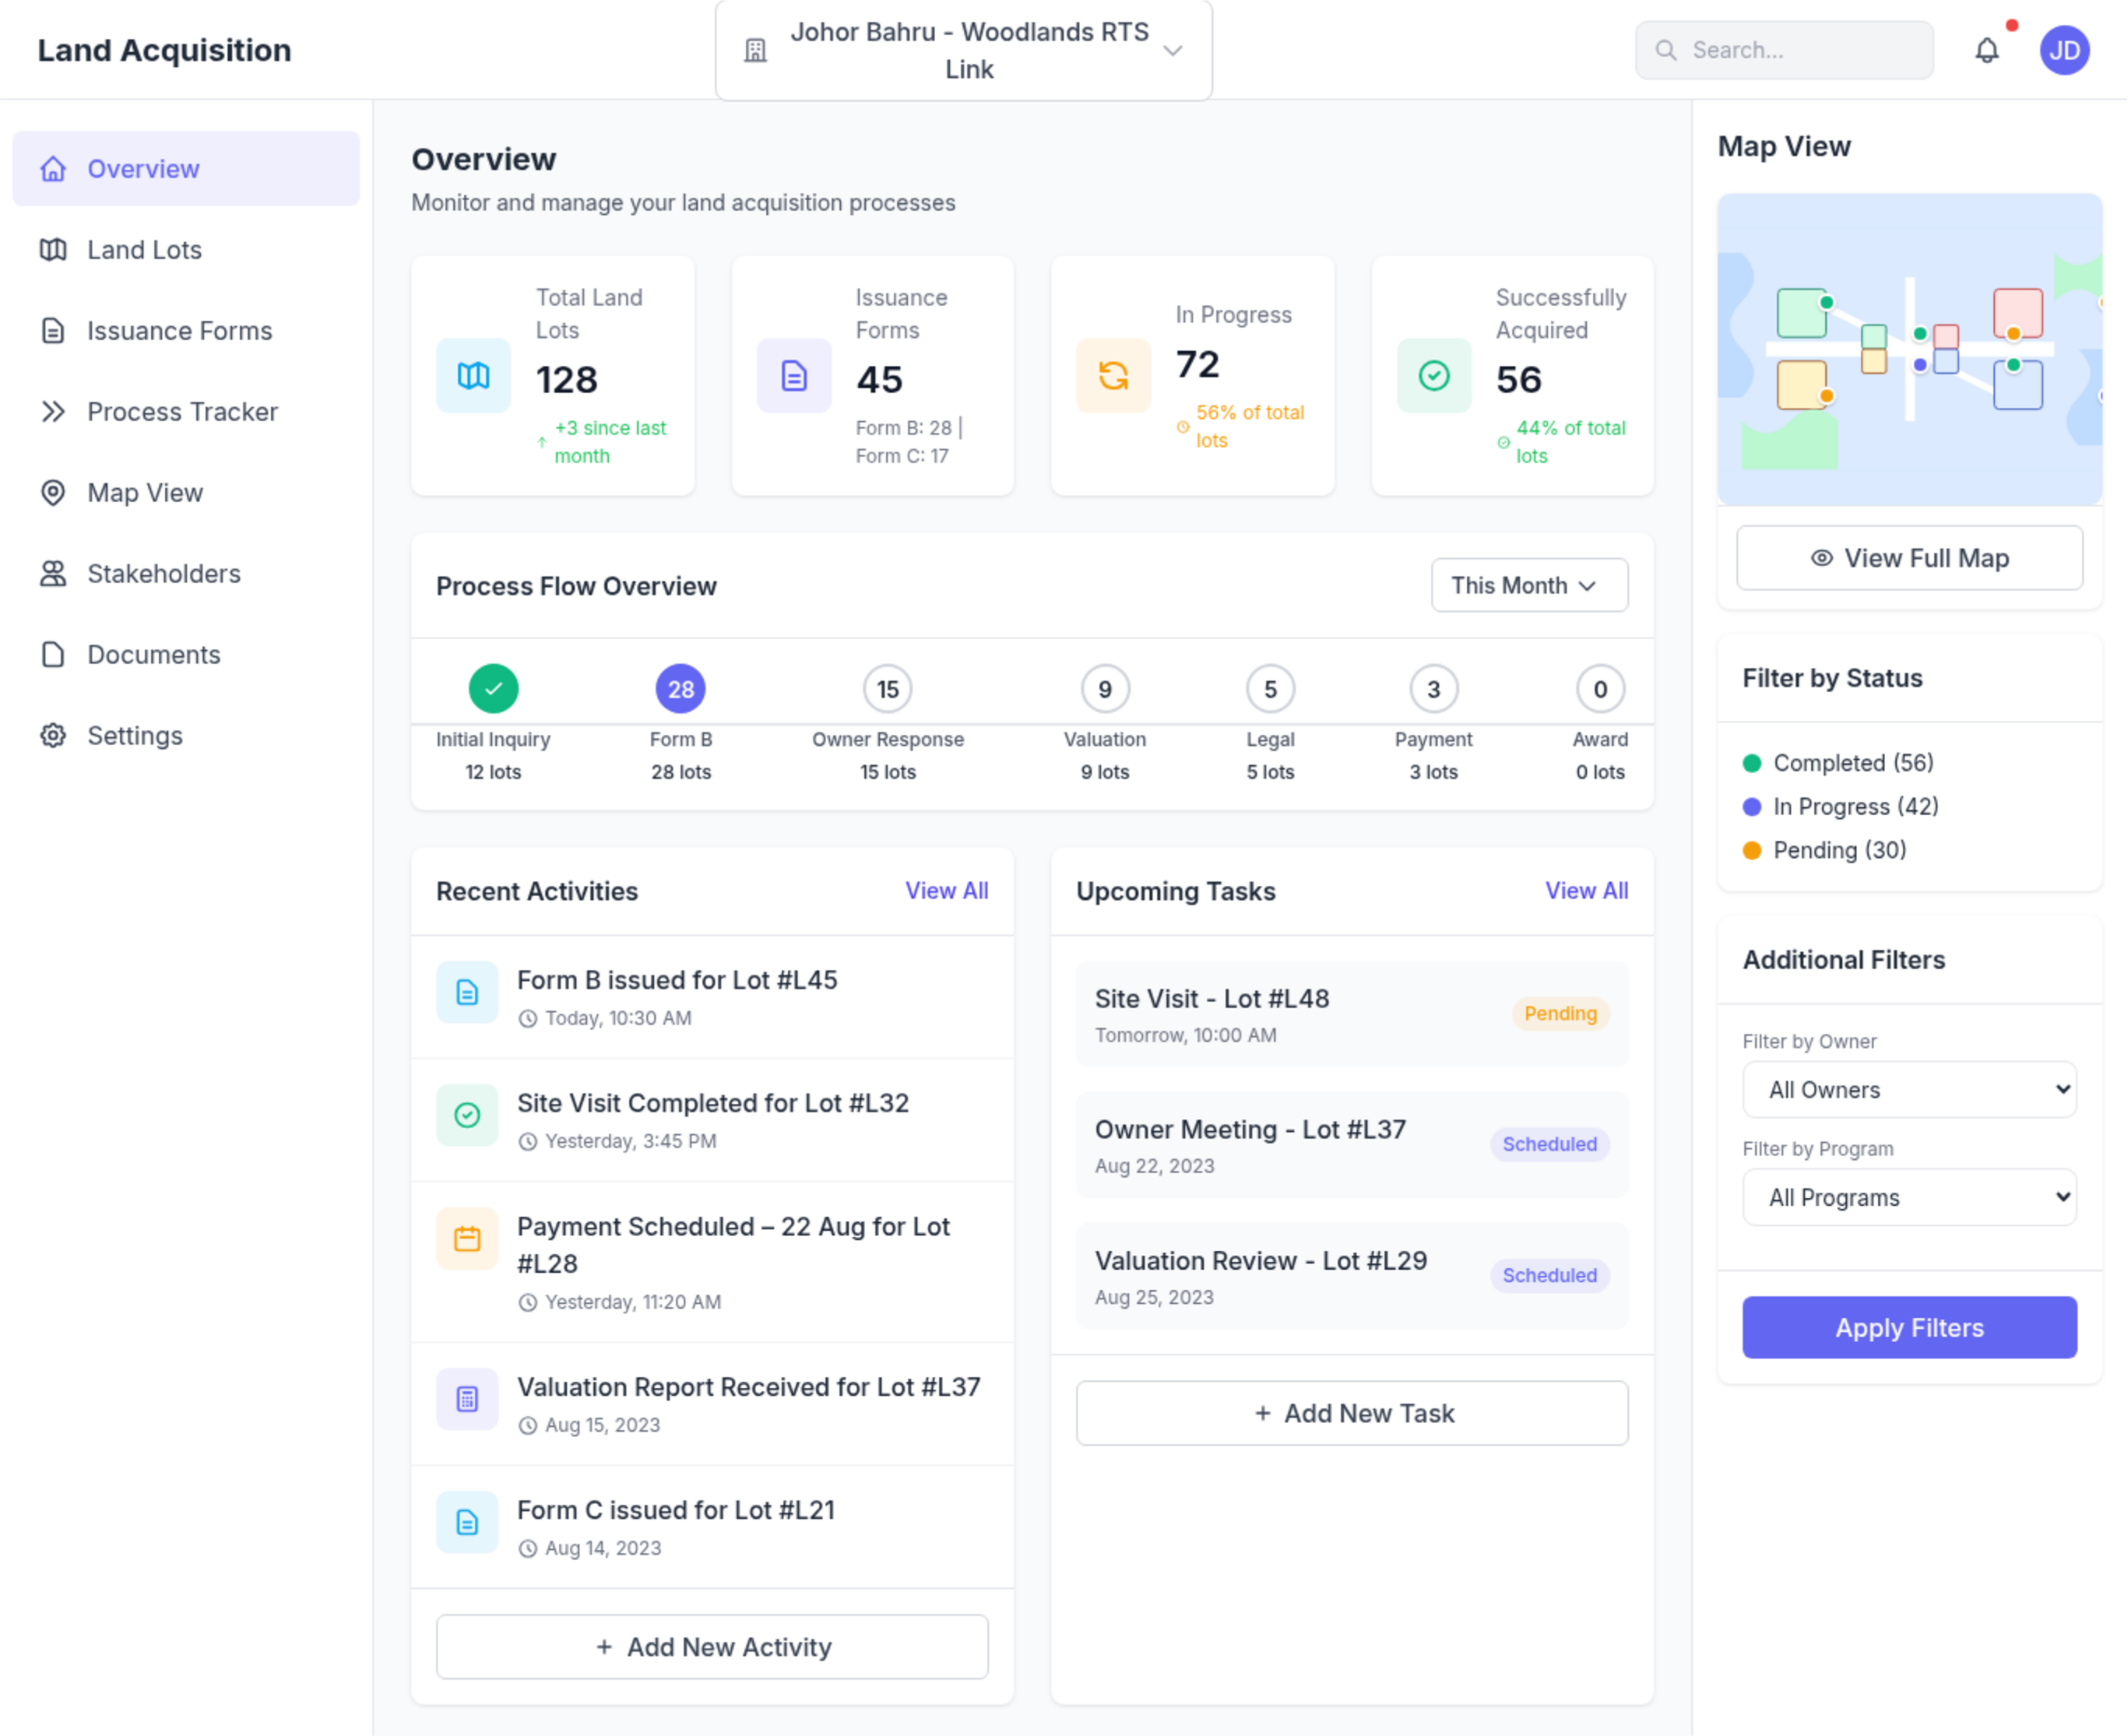Click the Payment Scheduled calendar icon

467,1239
